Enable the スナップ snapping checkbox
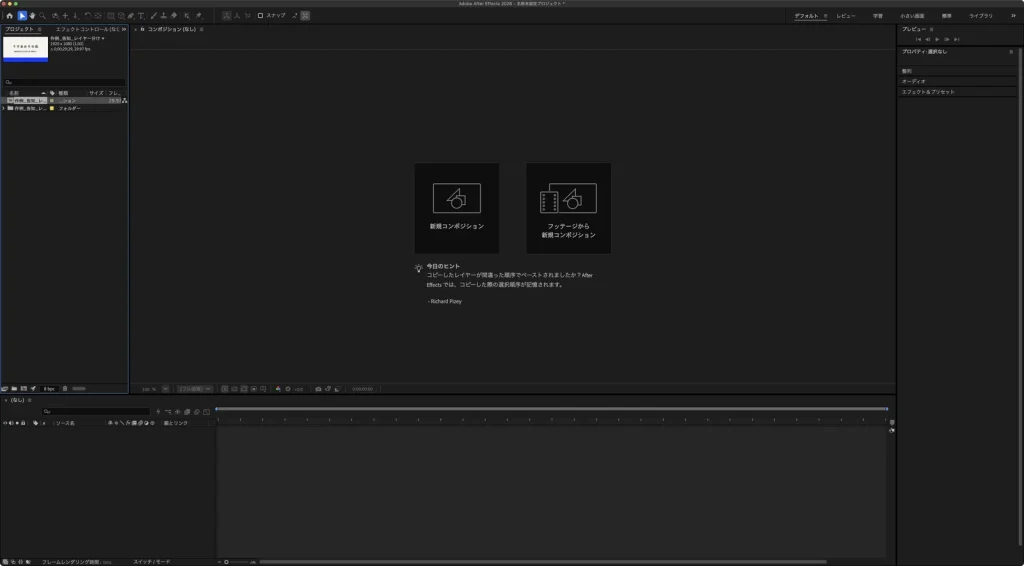This screenshot has width=1024, height=566. (260, 16)
